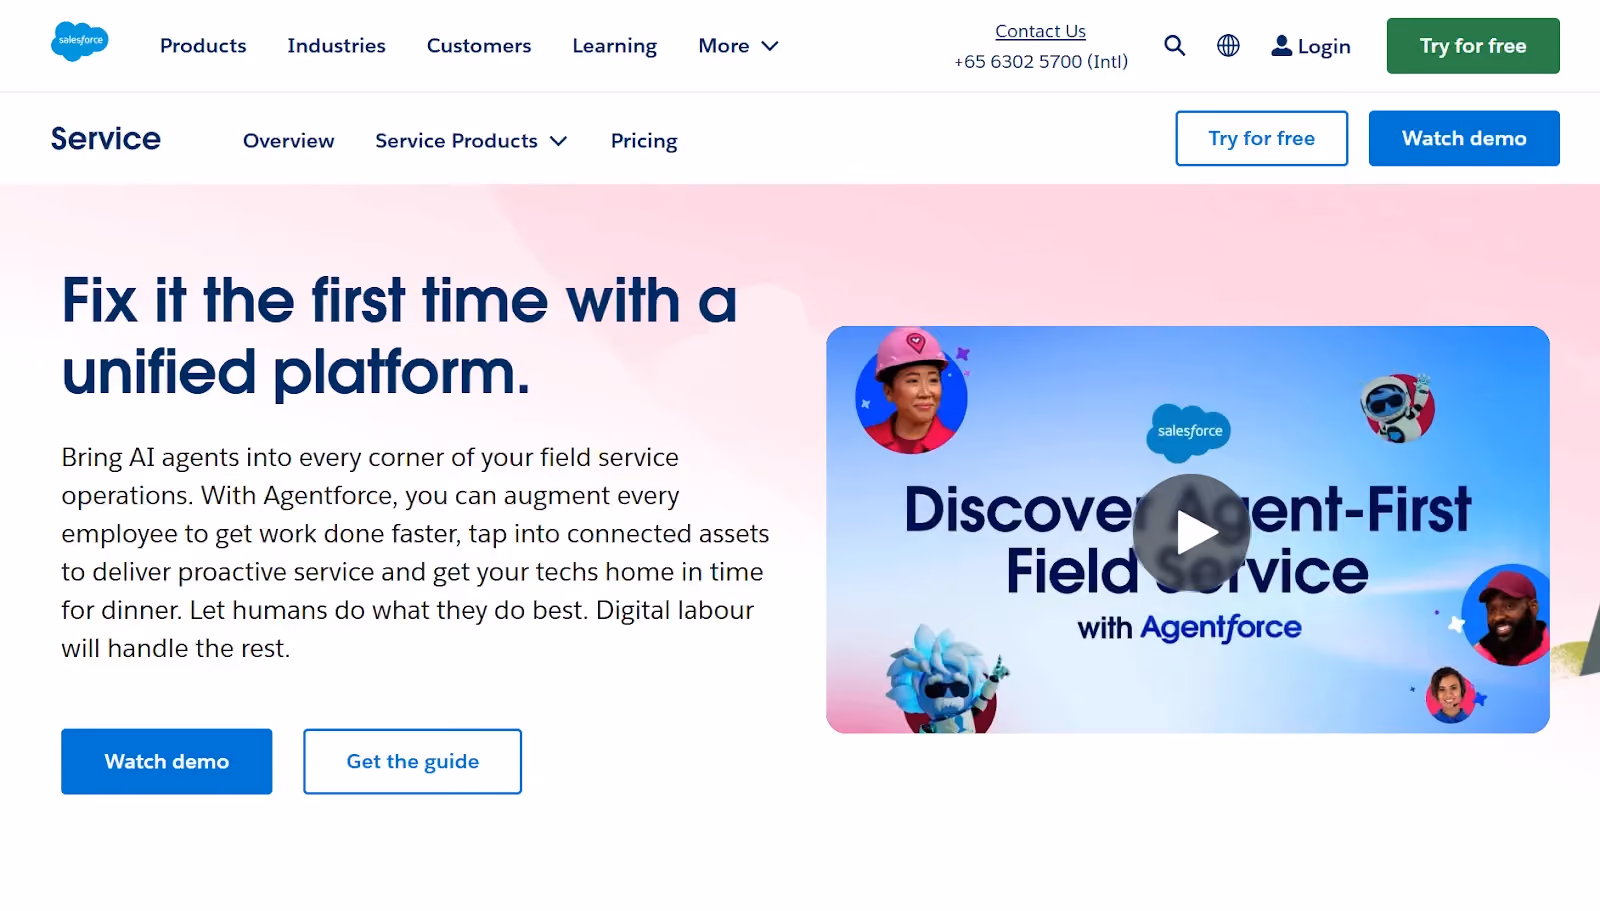The height and width of the screenshot is (911, 1600).
Task: Click the Salesforce logo inside the video
Action: pyautogui.click(x=1189, y=431)
